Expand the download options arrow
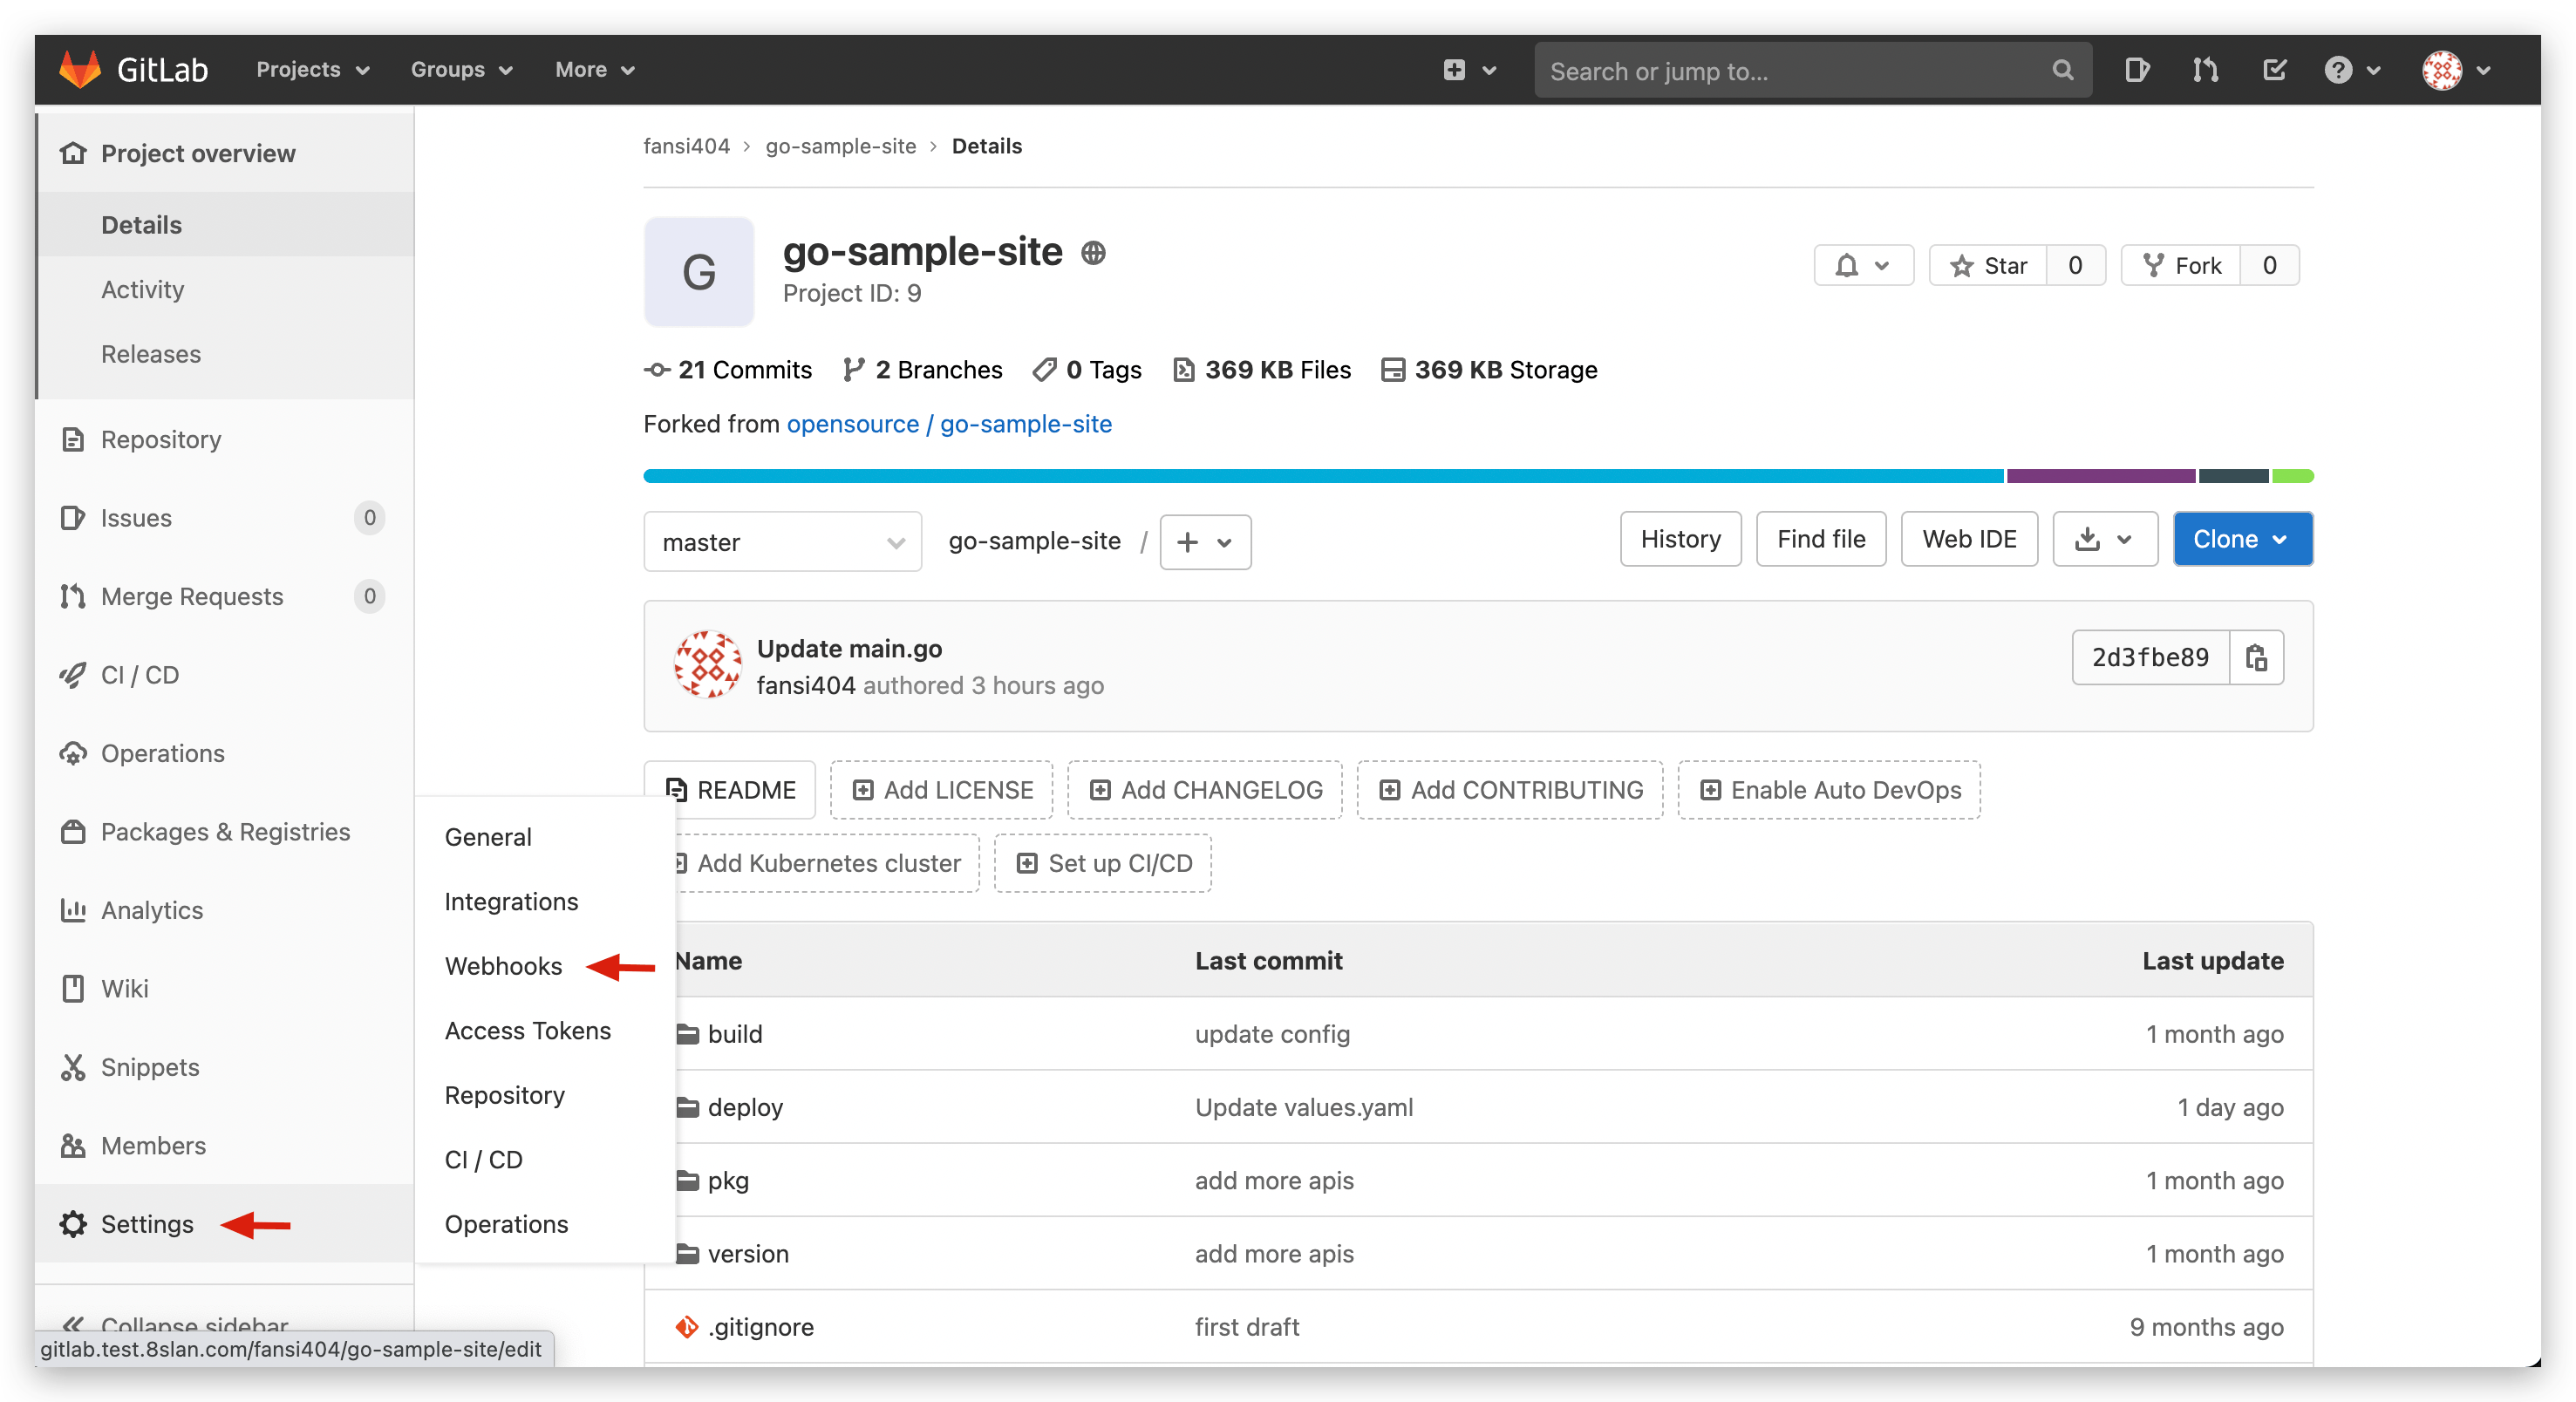2576x1402 pixels. (2123, 539)
